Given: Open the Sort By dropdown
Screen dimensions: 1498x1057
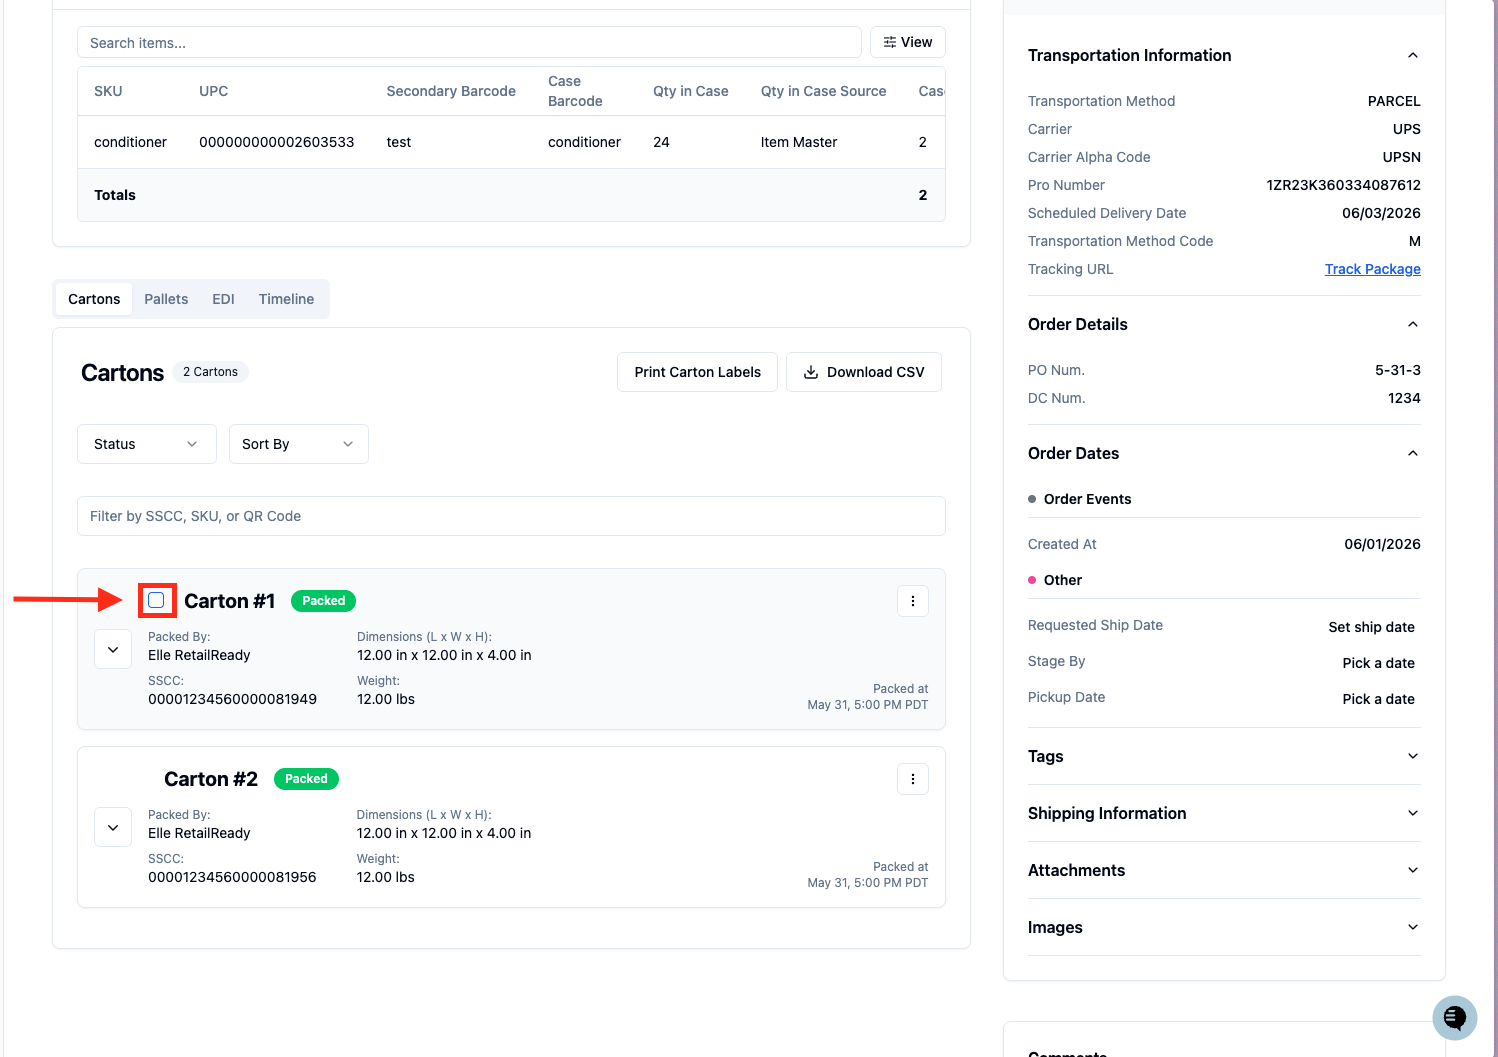Looking at the screenshot, I should tap(299, 444).
